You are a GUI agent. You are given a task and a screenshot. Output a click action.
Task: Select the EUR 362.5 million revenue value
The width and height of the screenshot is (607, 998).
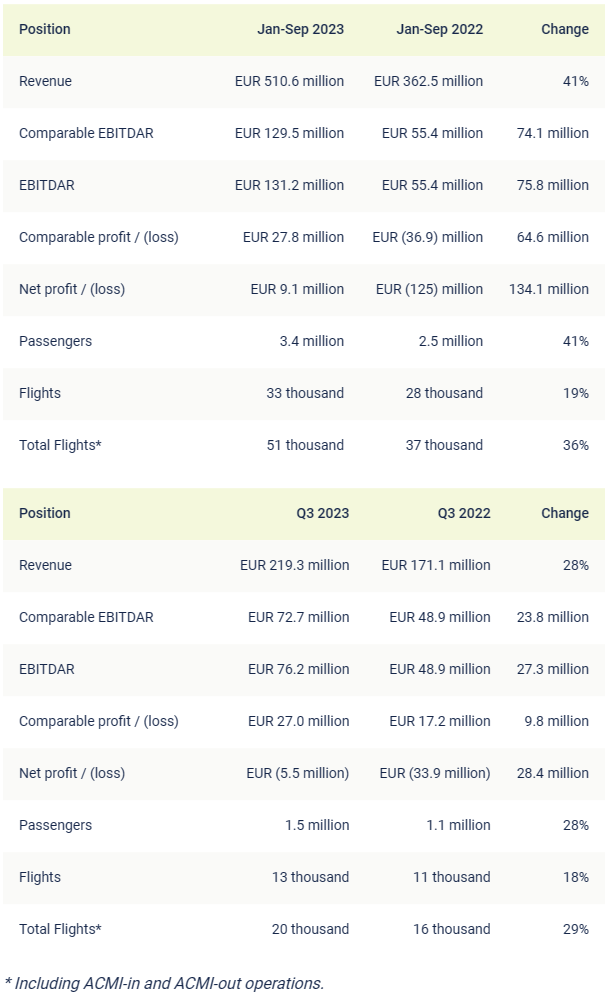pos(428,81)
